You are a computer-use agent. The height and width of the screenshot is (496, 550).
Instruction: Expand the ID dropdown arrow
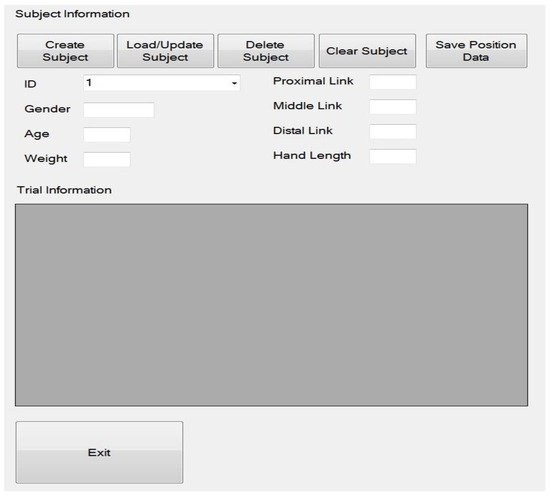point(234,83)
